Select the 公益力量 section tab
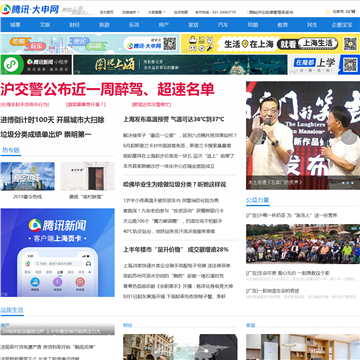 (x=257, y=200)
